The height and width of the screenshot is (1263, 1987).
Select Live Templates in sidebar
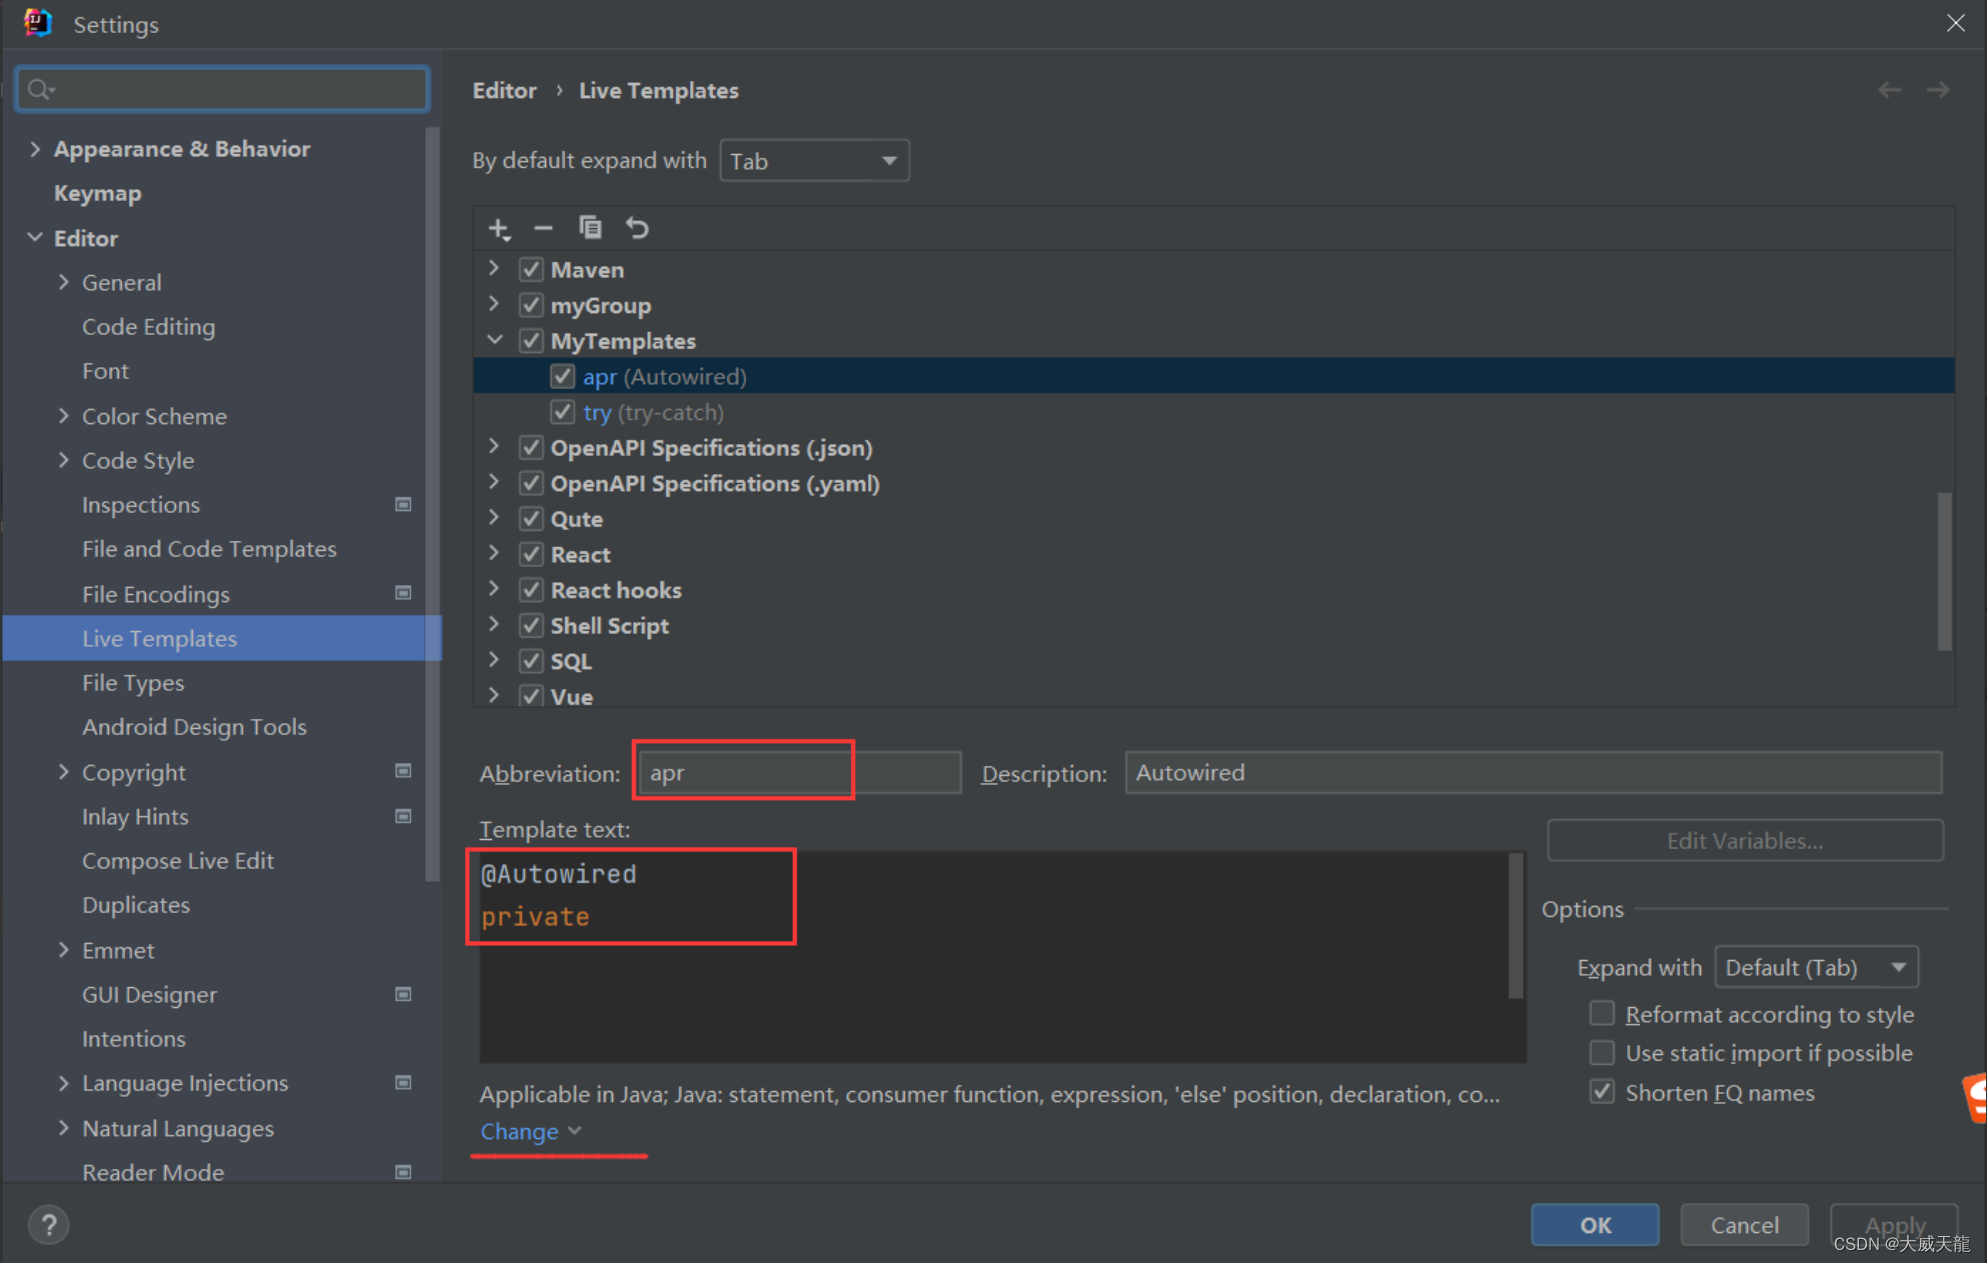pos(222,638)
